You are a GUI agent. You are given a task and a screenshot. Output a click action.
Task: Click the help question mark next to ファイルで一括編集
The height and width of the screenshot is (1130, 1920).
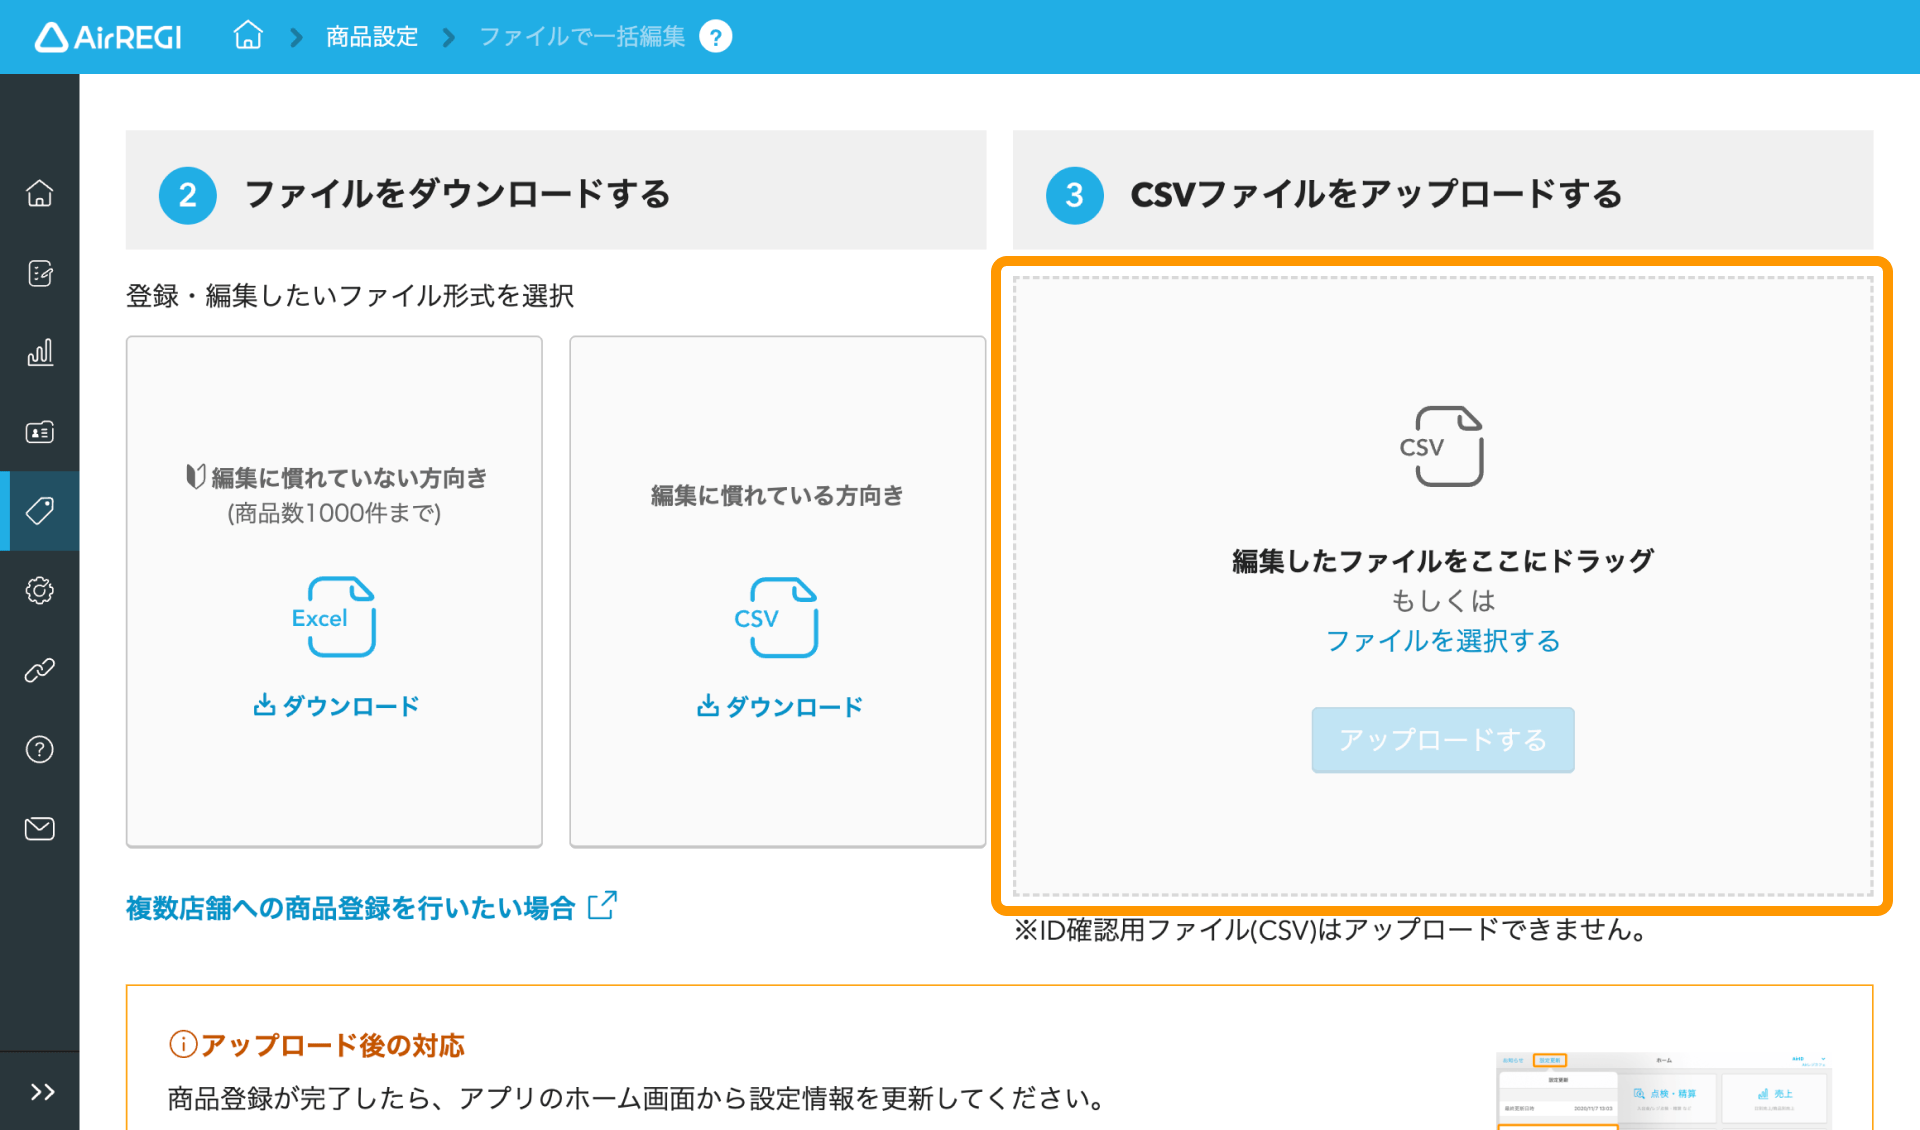coord(716,36)
